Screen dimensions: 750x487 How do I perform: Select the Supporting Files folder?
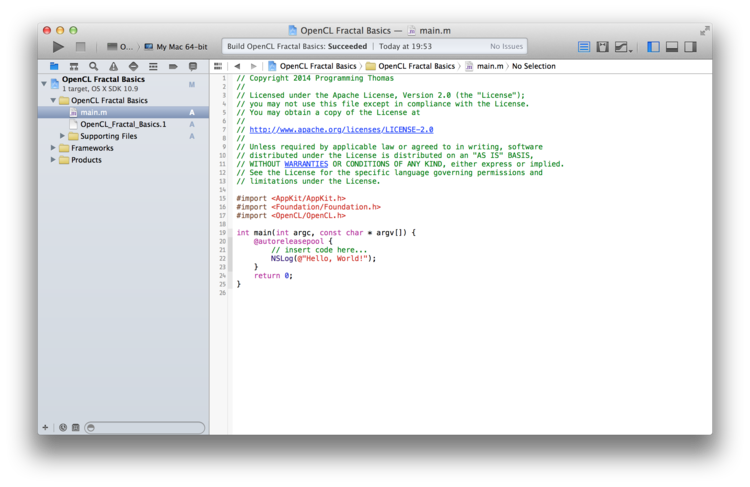coord(108,136)
